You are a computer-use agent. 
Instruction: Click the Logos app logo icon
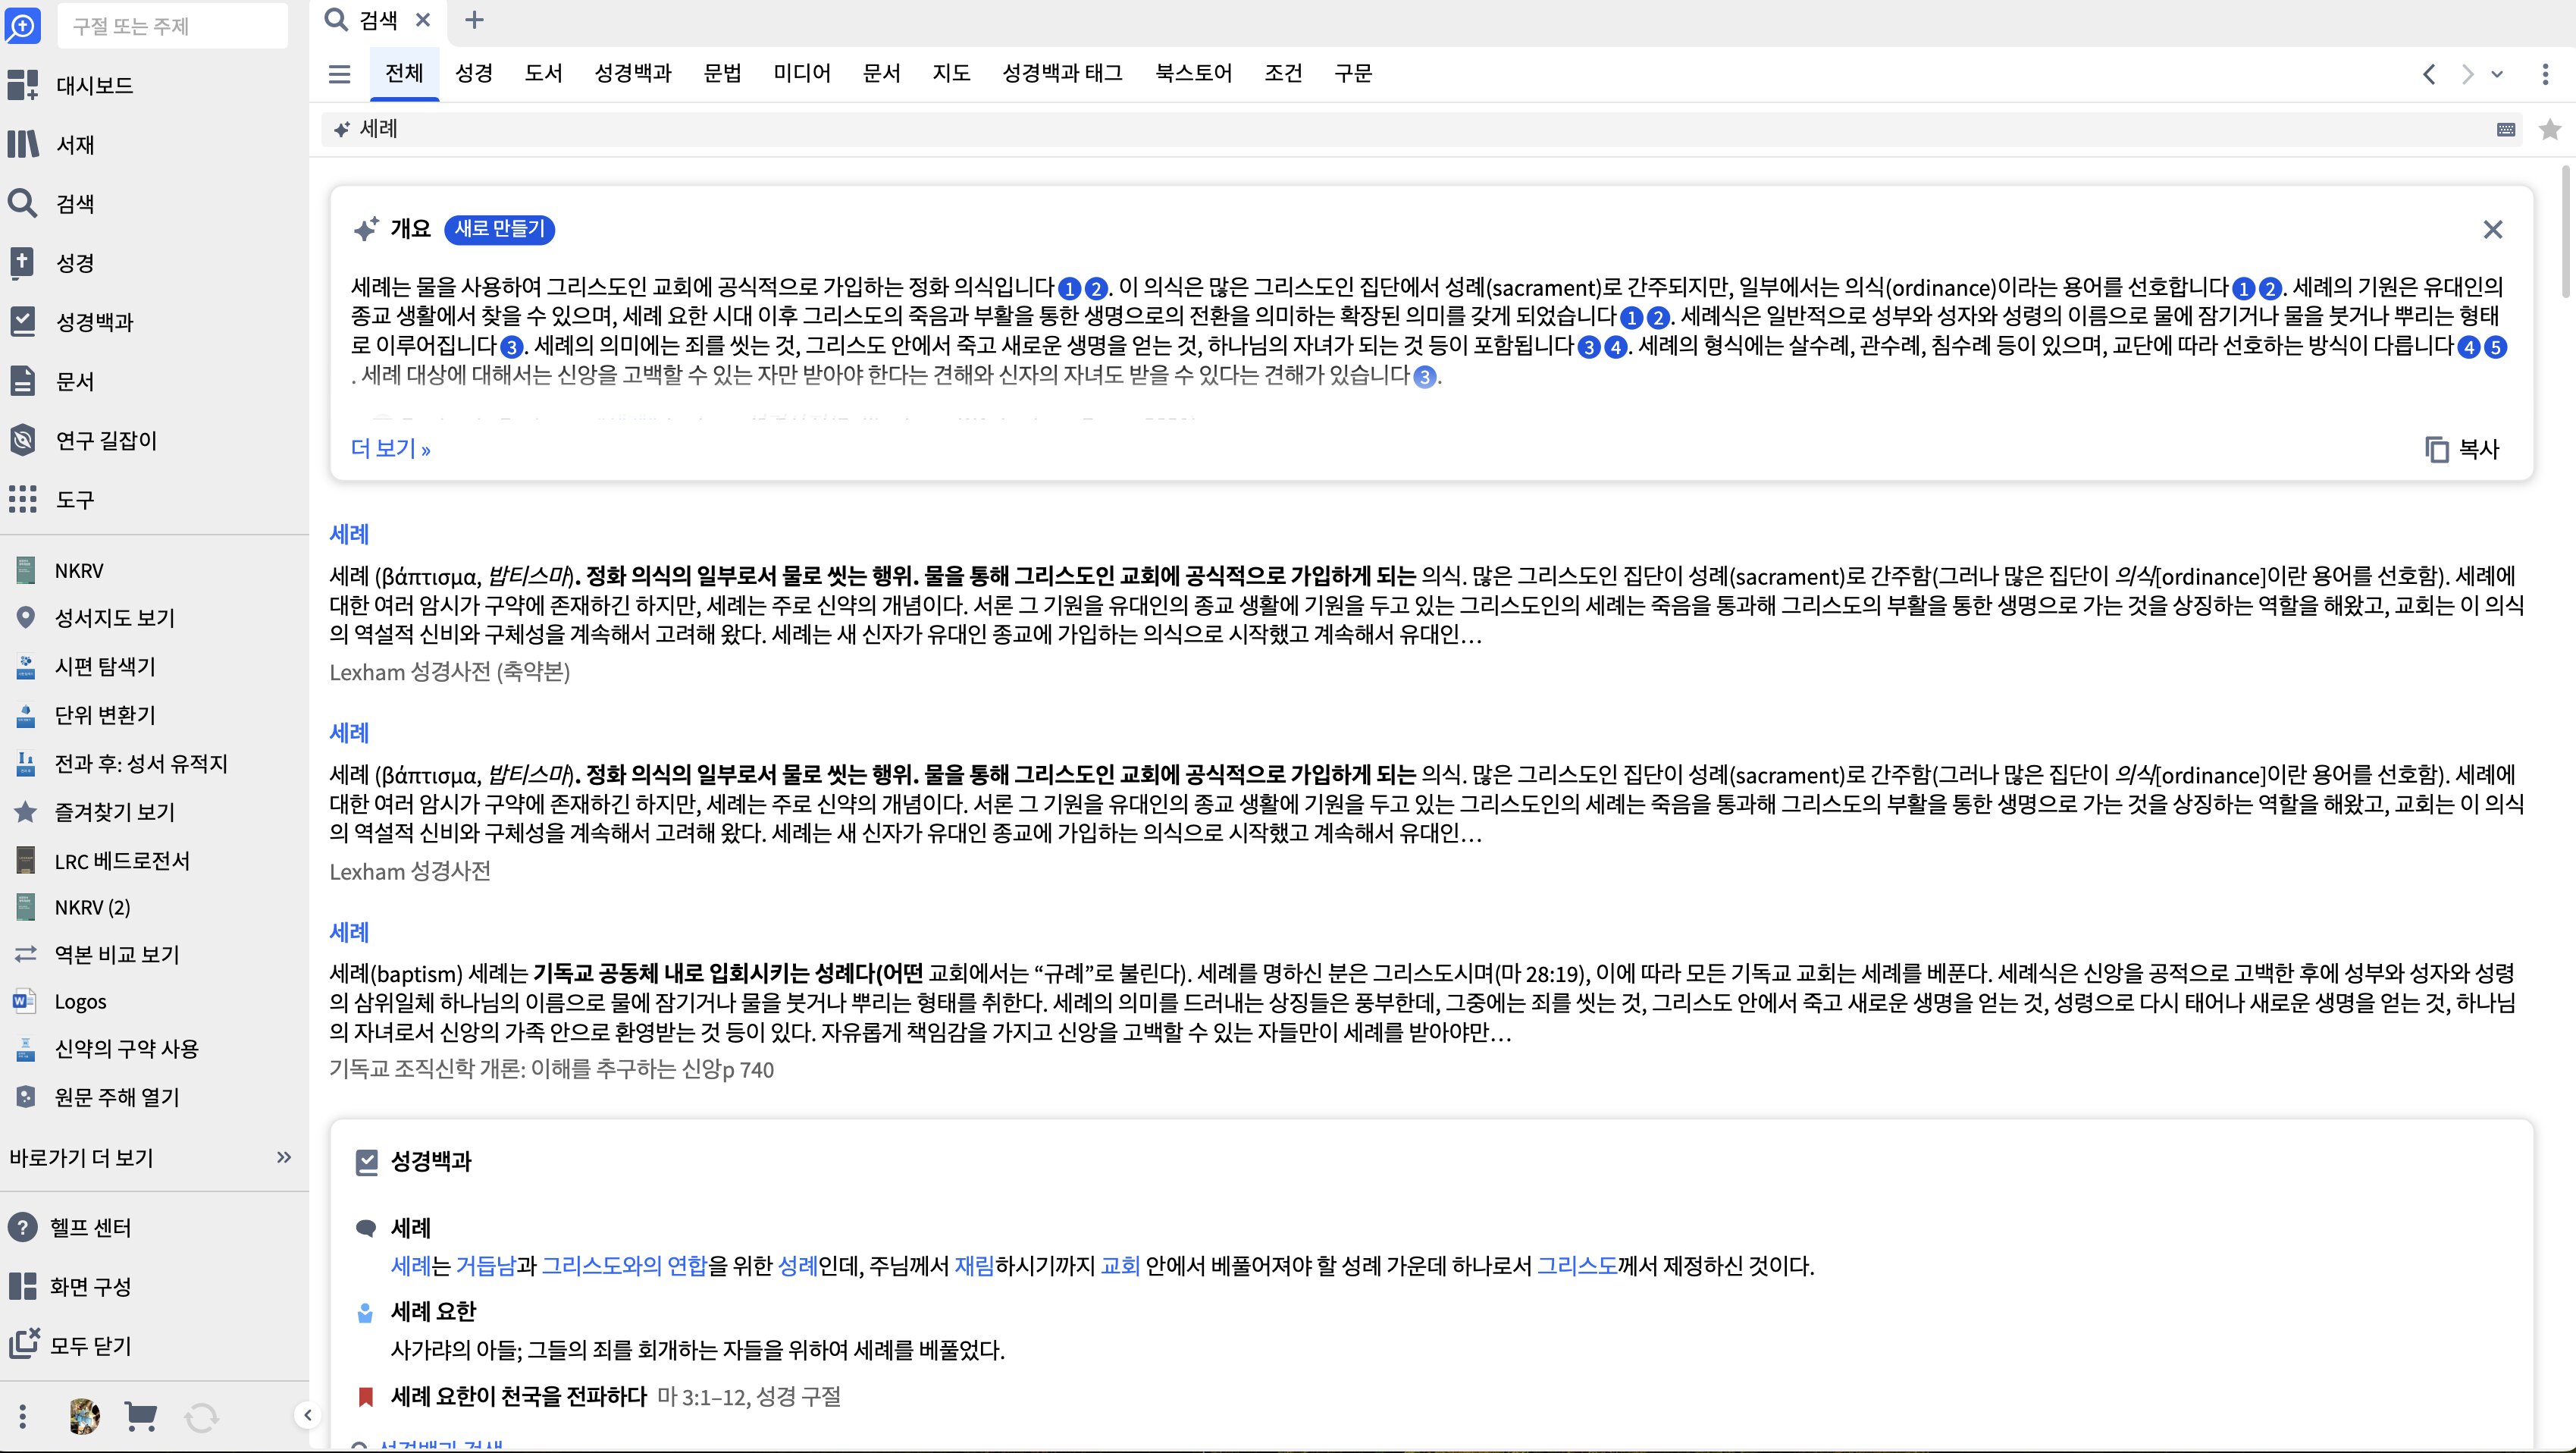(22, 25)
